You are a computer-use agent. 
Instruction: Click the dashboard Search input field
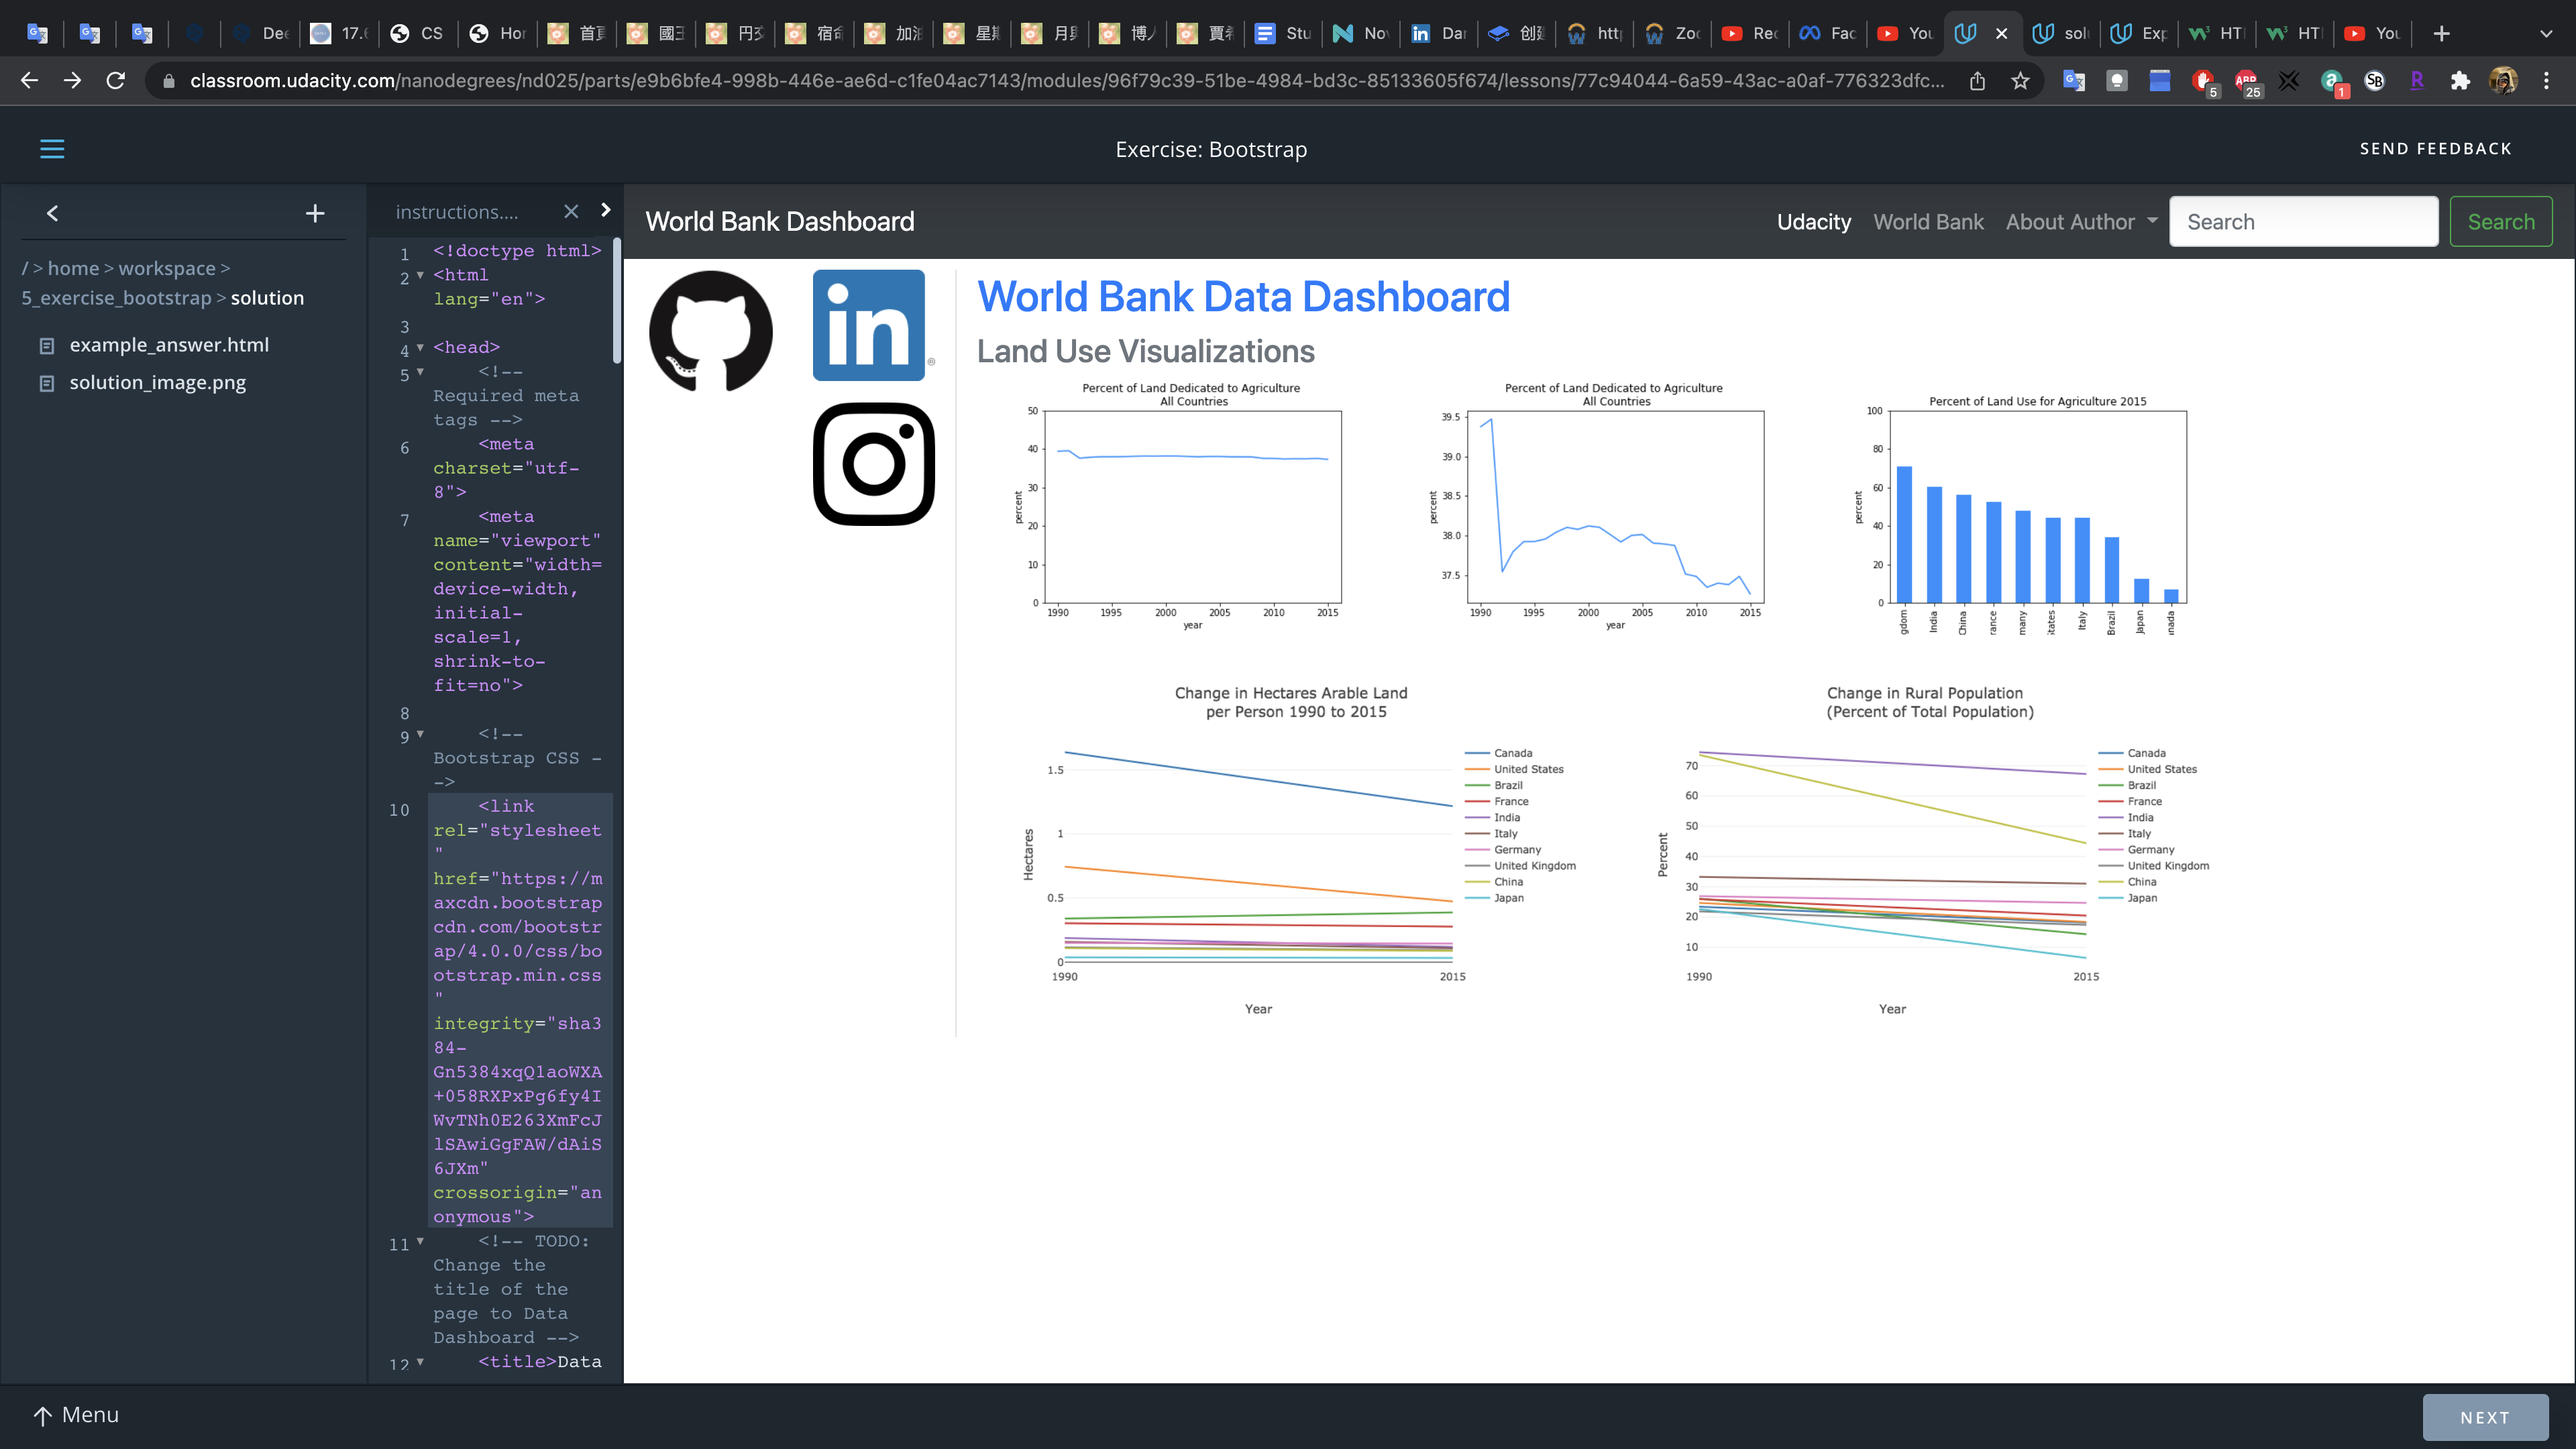tap(2303, 222)
